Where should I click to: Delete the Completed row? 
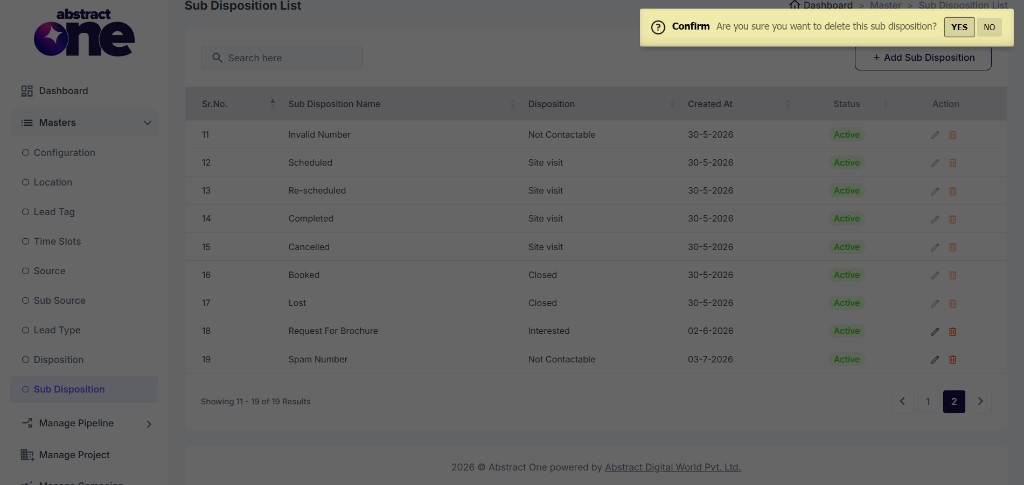[952, 219]
